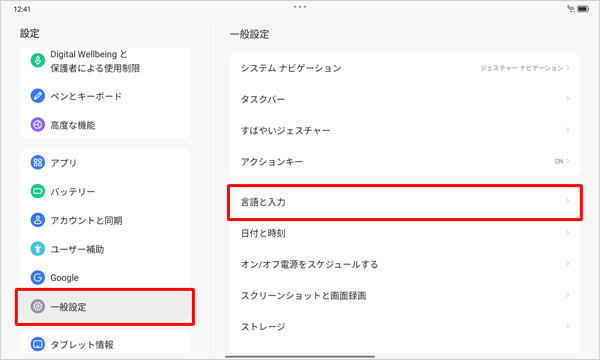This screenshot has height=360, width=600.
Task: Tap the green battery icon
Action: click(38, 191)
